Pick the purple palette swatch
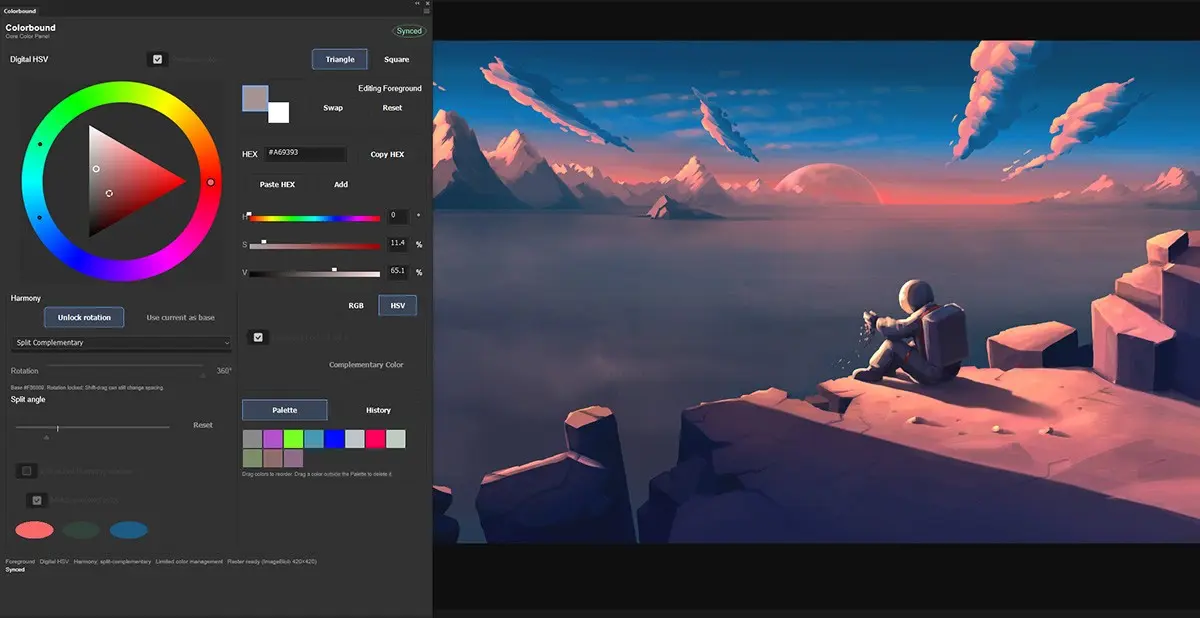The image size is (1200, 618). pos(273,439)
